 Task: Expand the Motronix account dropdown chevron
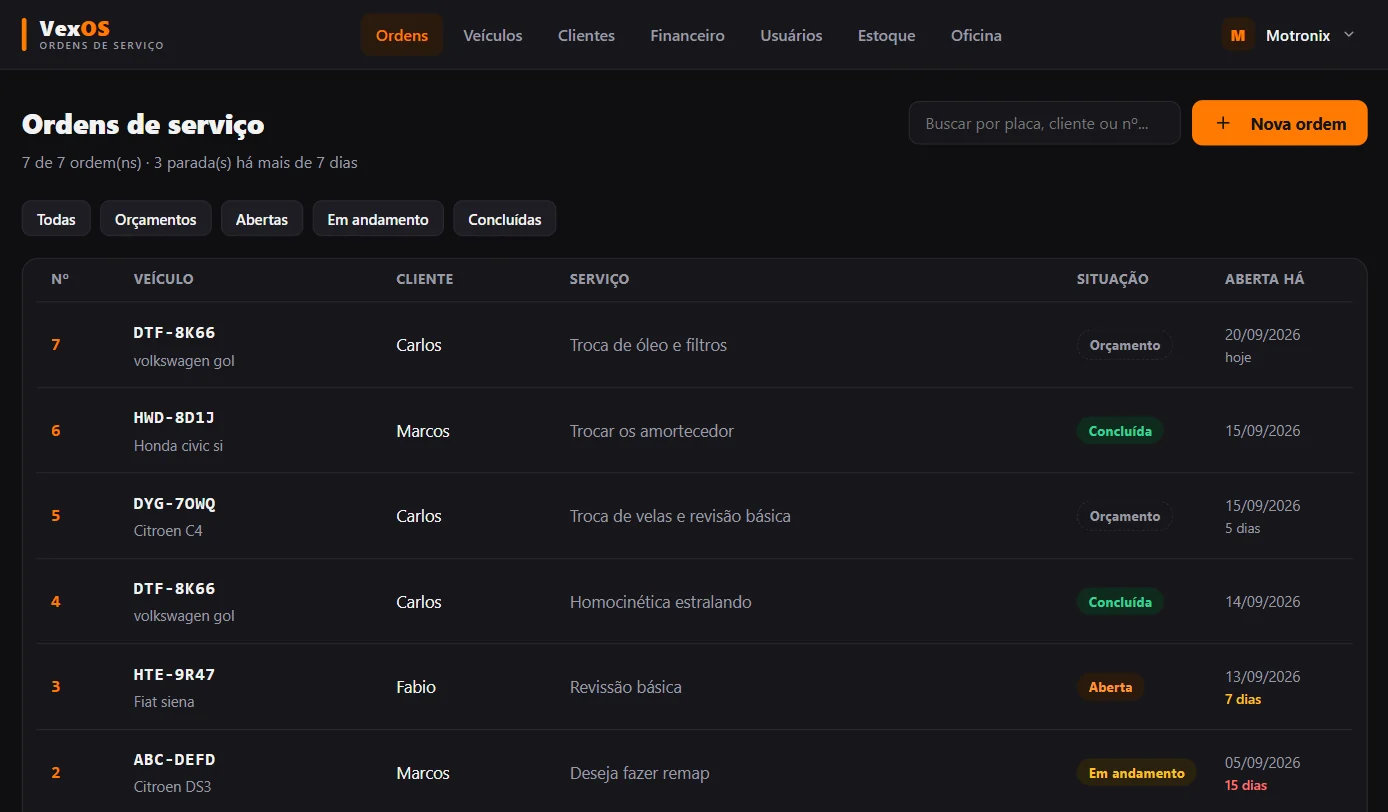click(x=1348, y=35)
